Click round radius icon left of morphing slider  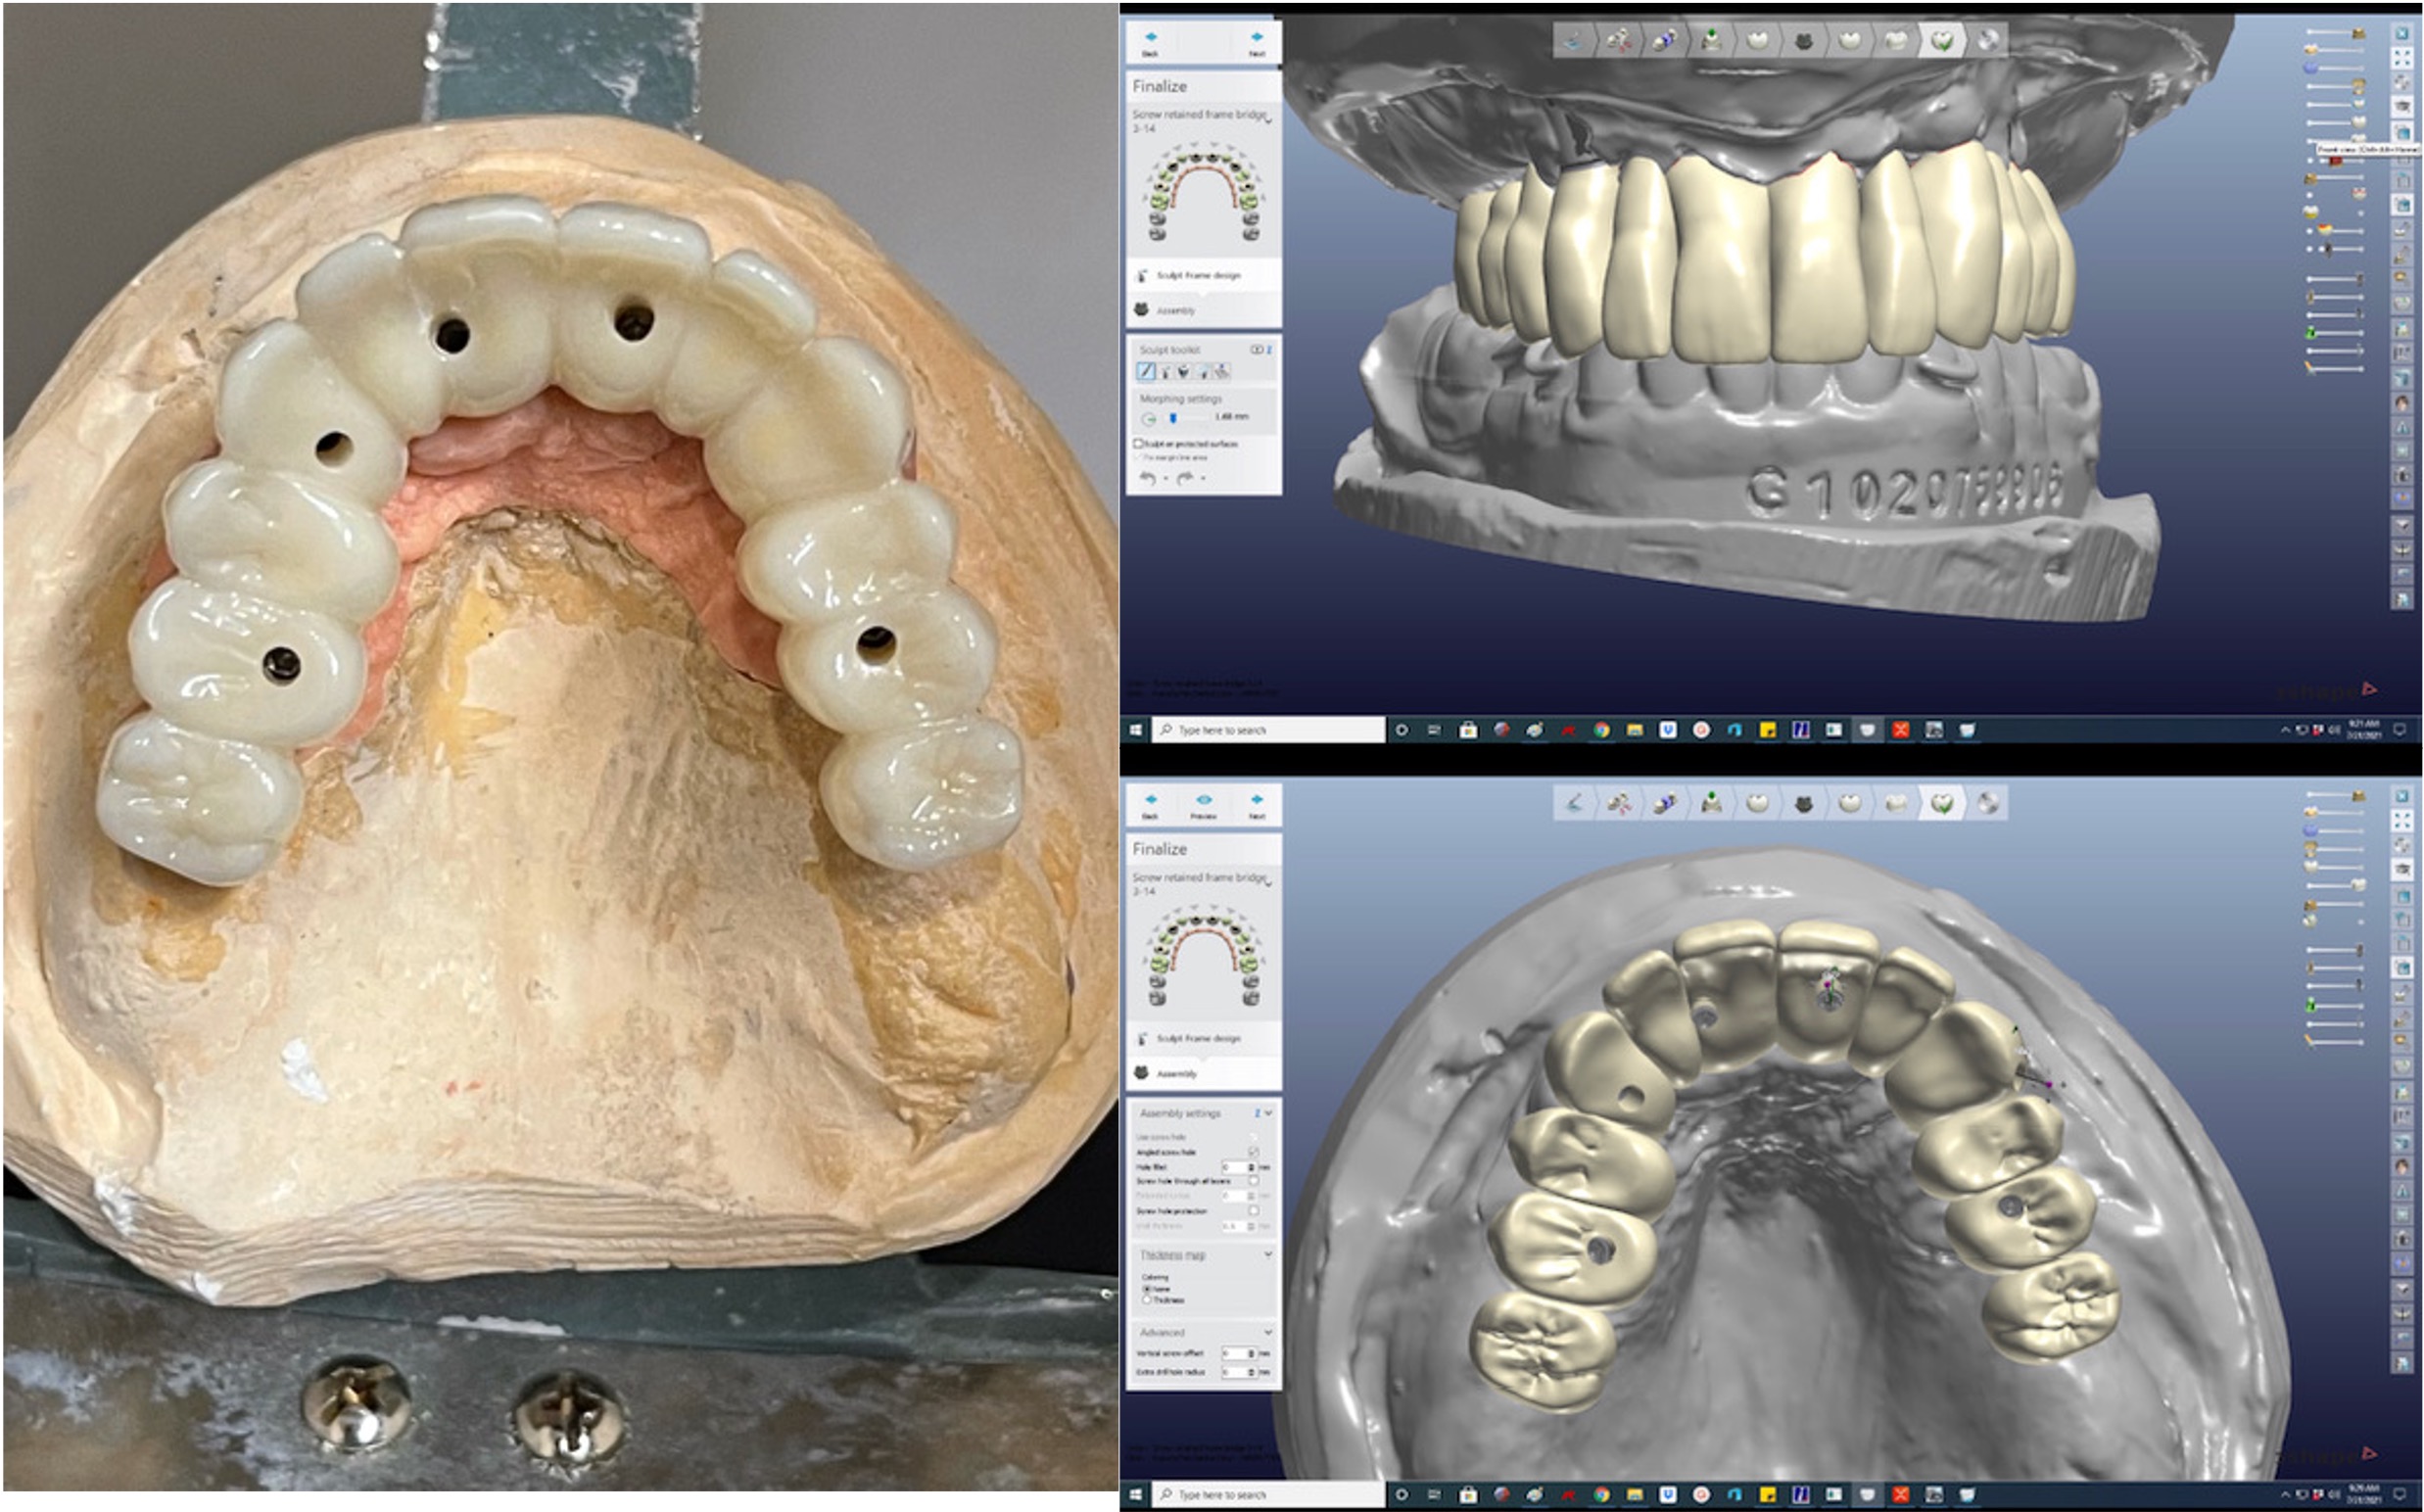click(x=1149, y=419)
